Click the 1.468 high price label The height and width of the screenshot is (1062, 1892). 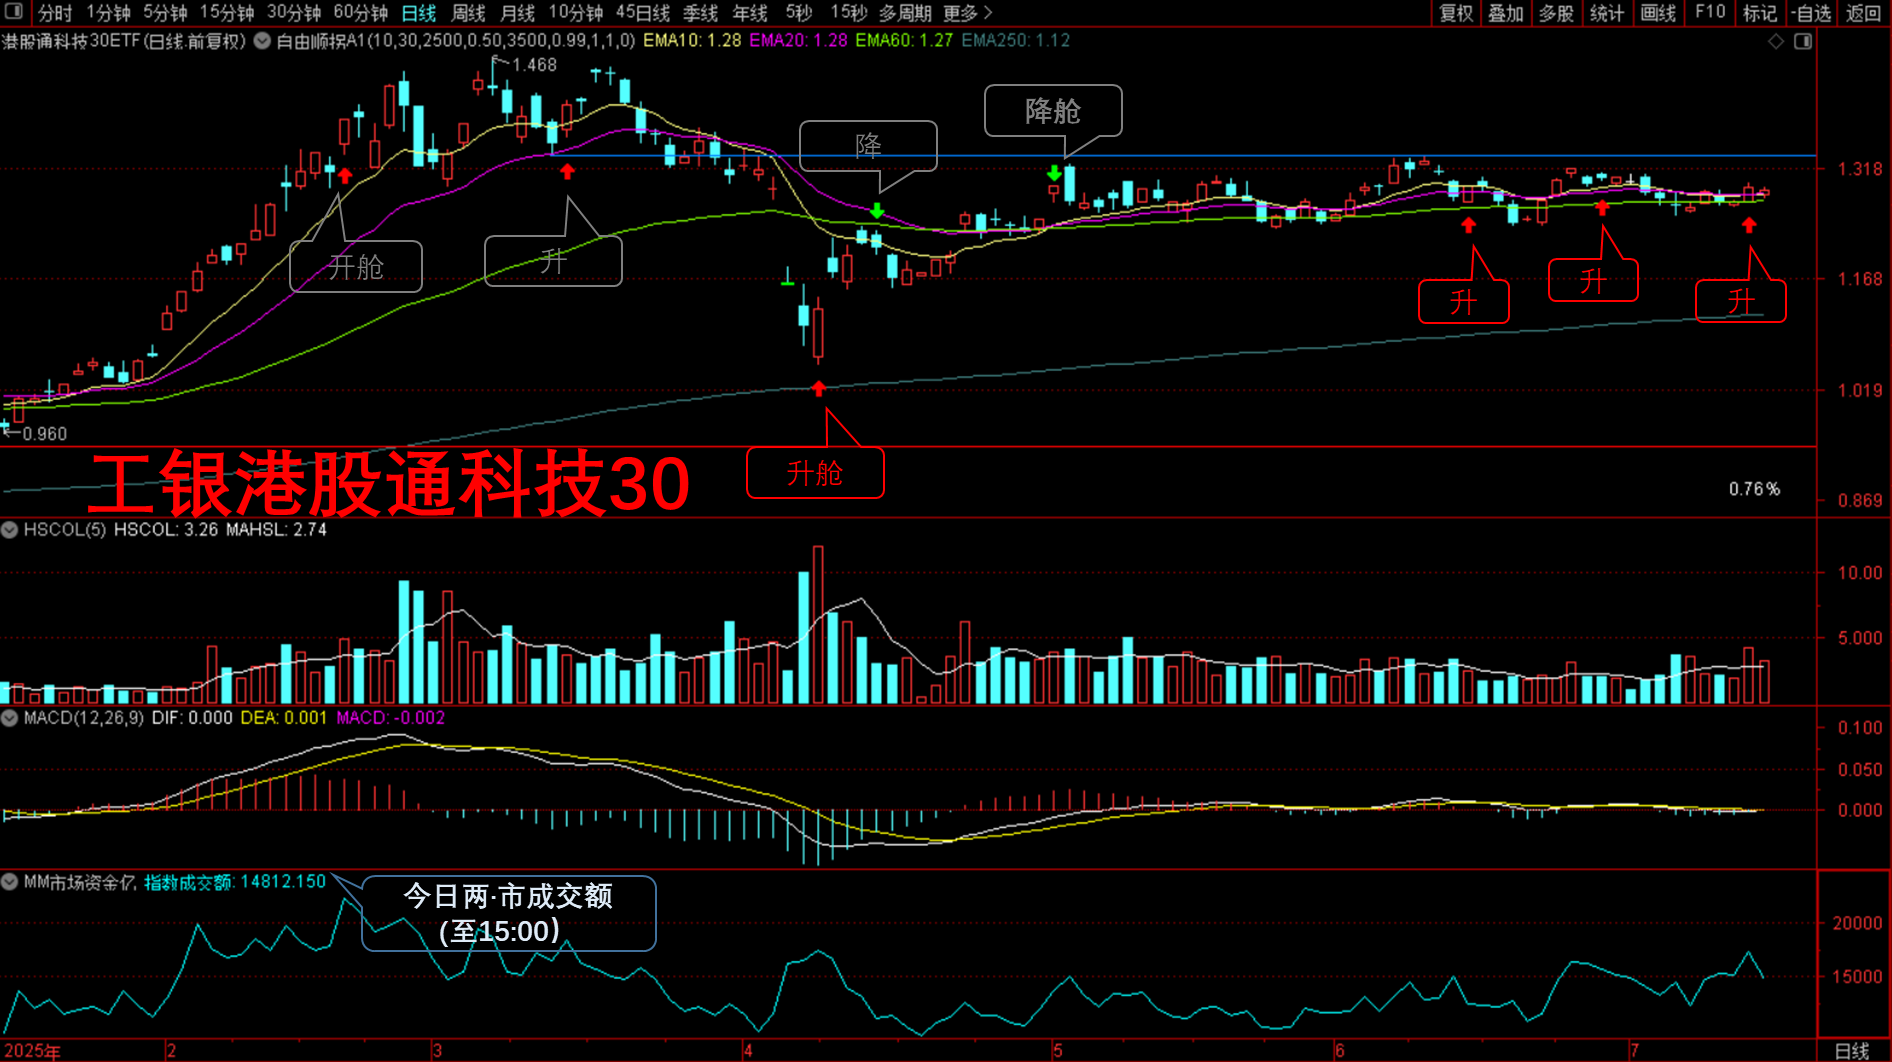(x=534, y=65)
